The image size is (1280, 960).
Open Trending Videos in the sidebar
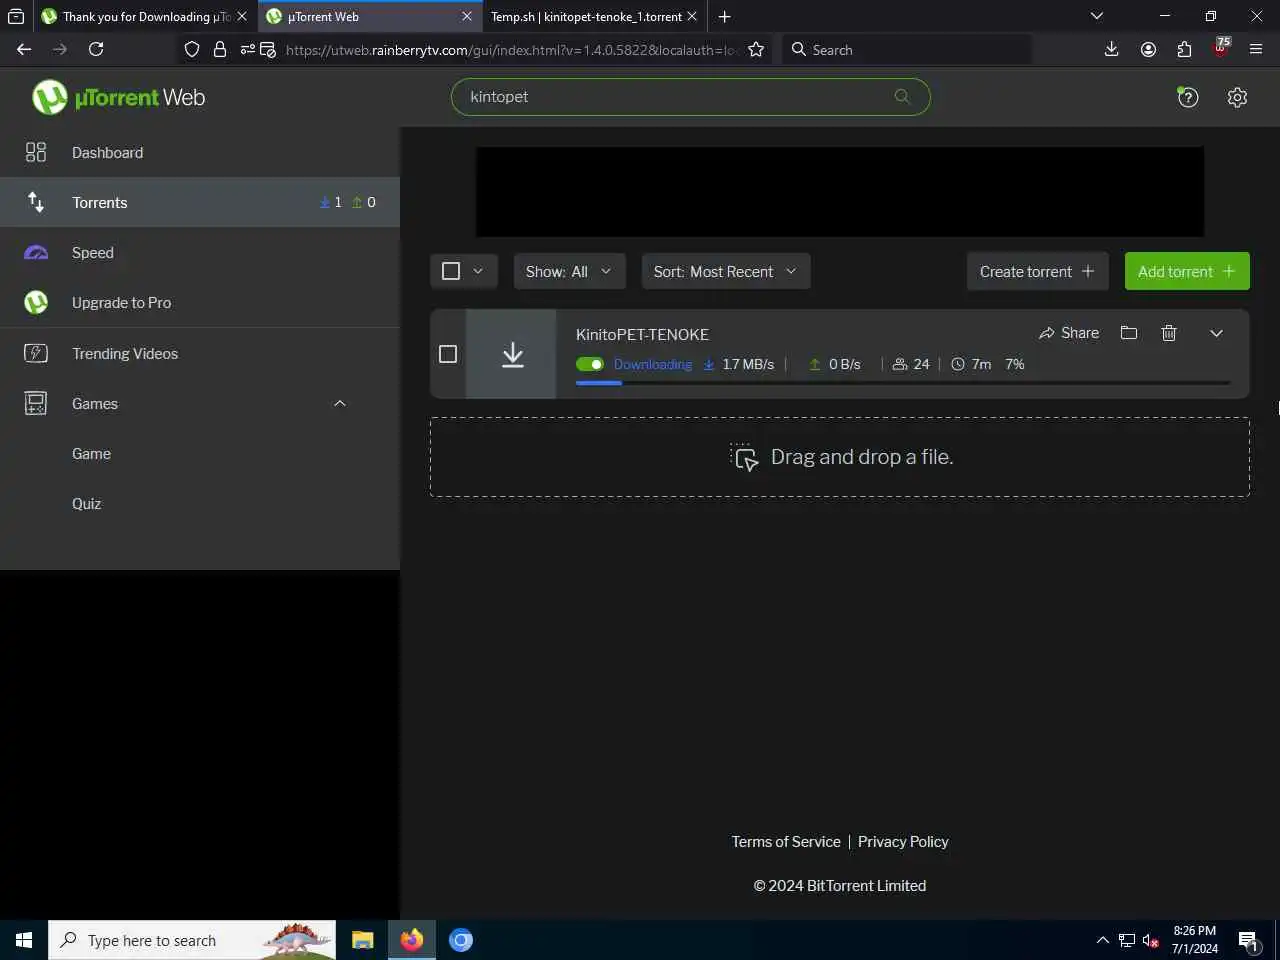point(200,353)
